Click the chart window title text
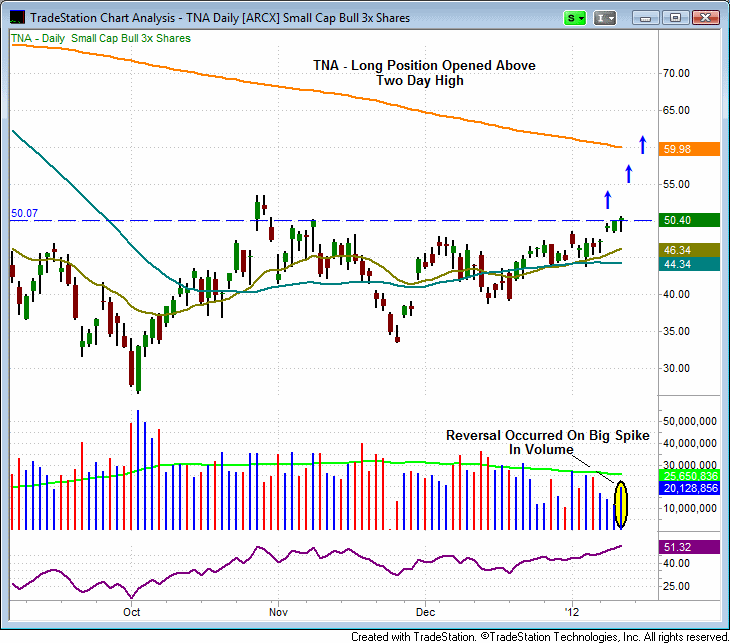 [220, 18]
